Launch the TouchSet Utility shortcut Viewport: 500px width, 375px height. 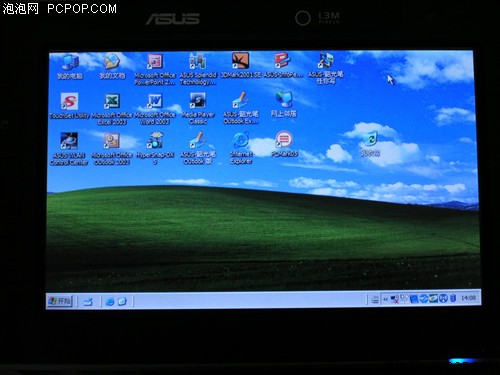click(69, 106)
